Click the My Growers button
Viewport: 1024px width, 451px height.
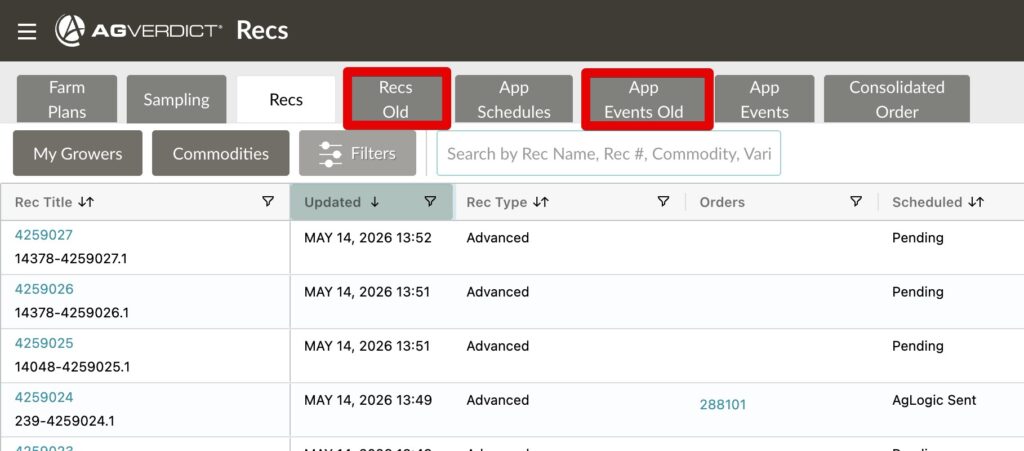coord(78,153)
